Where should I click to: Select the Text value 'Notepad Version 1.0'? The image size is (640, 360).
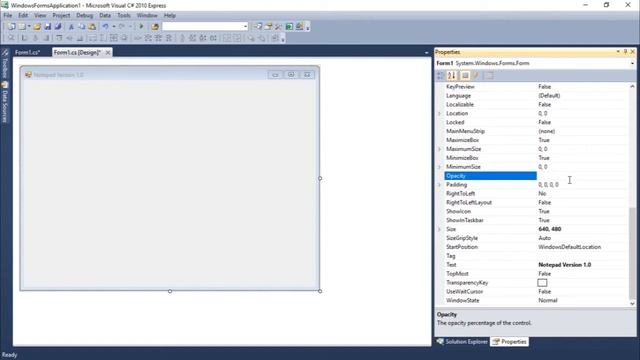564,265
